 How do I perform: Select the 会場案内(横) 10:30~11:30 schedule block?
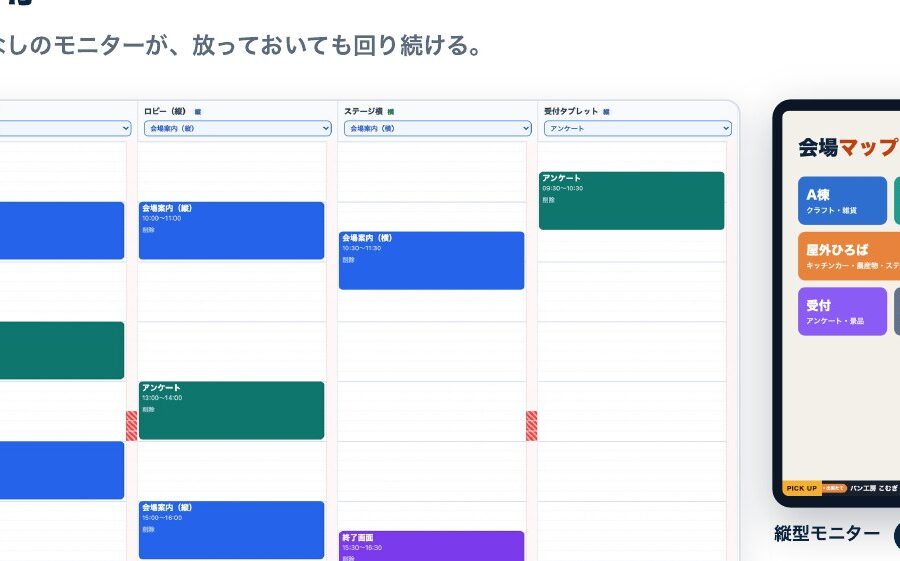431,260
